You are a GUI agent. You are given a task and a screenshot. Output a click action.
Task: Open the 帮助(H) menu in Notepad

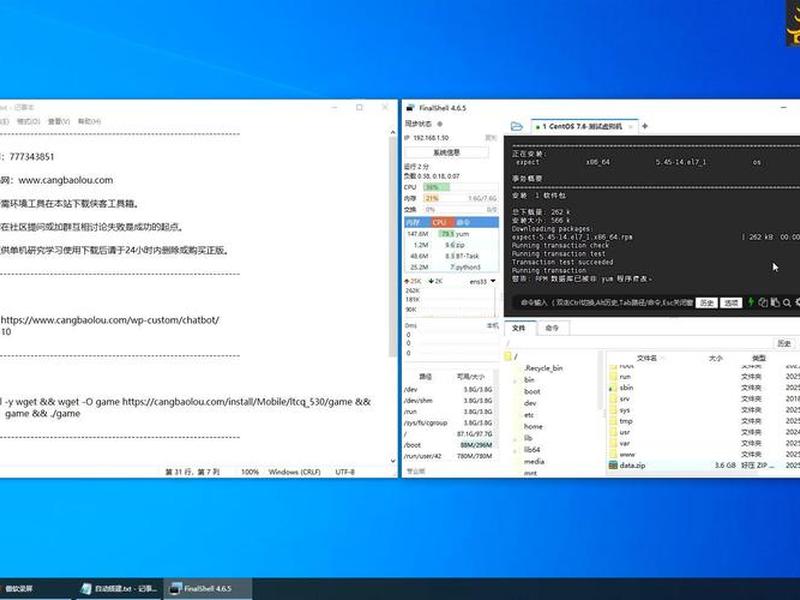tap(89, 121)
